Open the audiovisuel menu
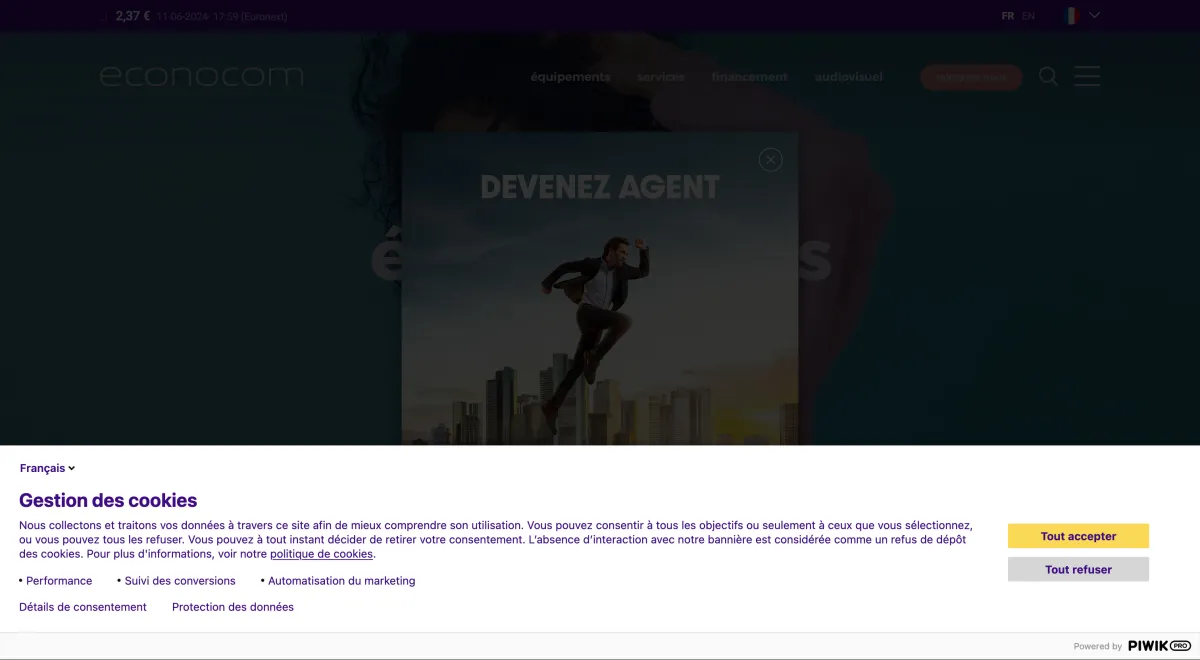The width and height of the screenshot is (1200, 660). click(848, 77)
